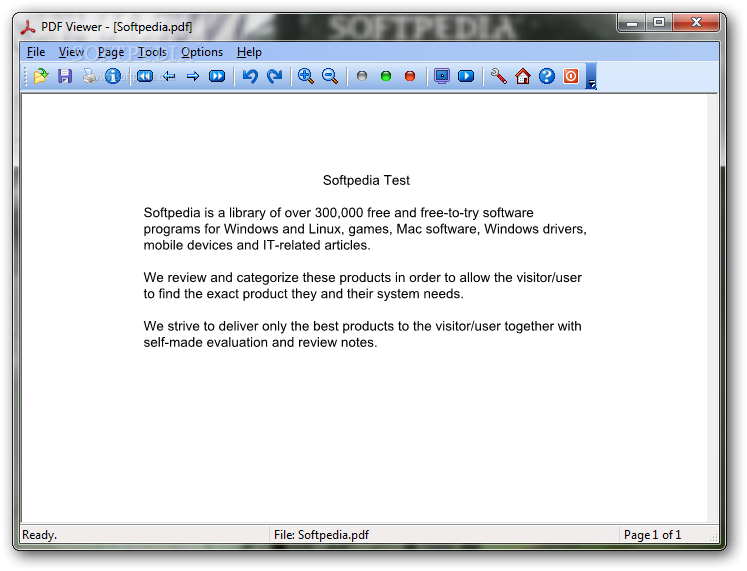
Task: Open the Tools menu
Action: click(152, 52)
